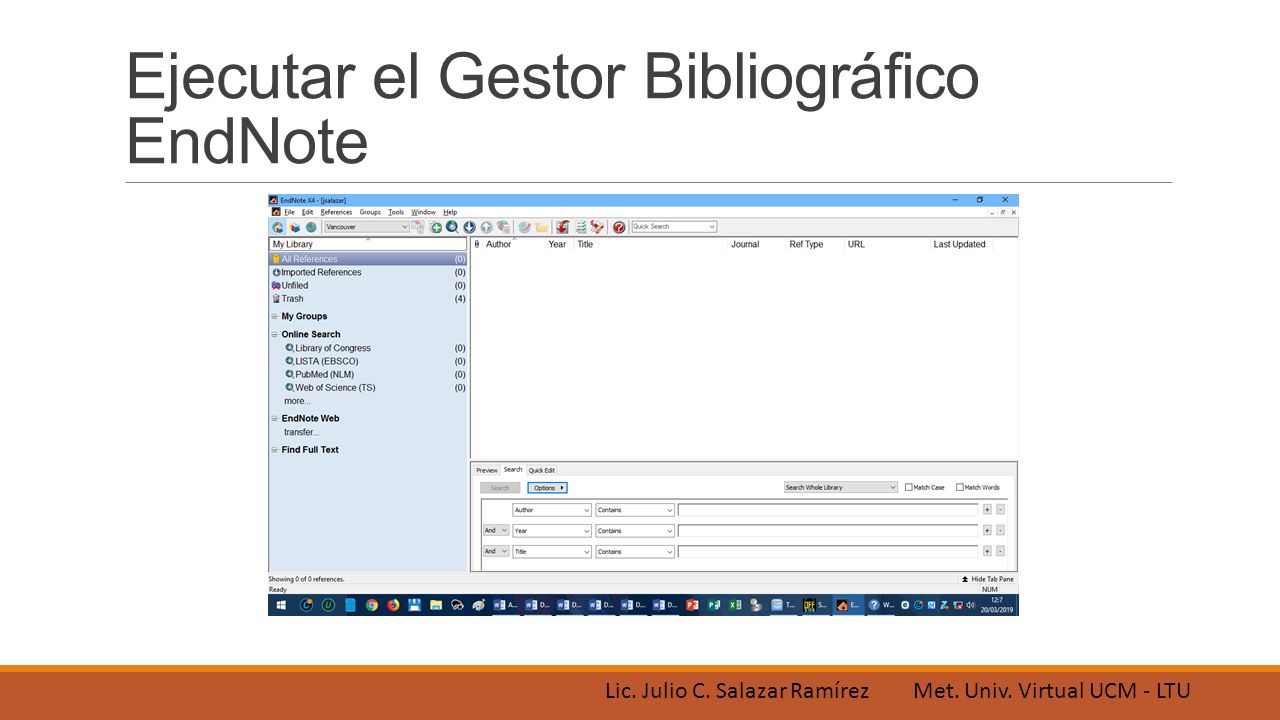Open the File menu
The height and width of the screenshot is (720, 1280).
tap(289, 212)
